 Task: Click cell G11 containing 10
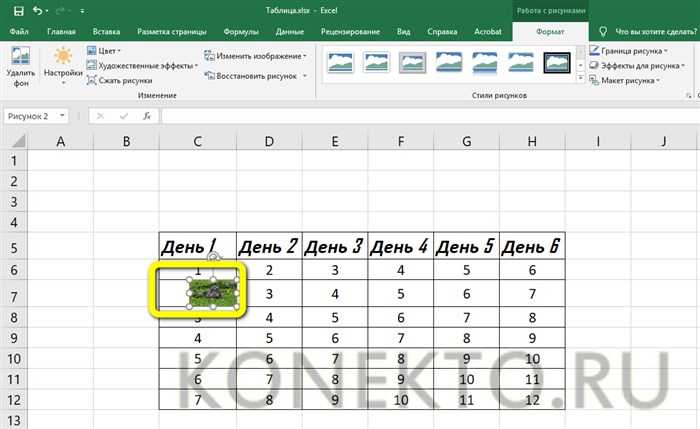(x=466, y=379)
